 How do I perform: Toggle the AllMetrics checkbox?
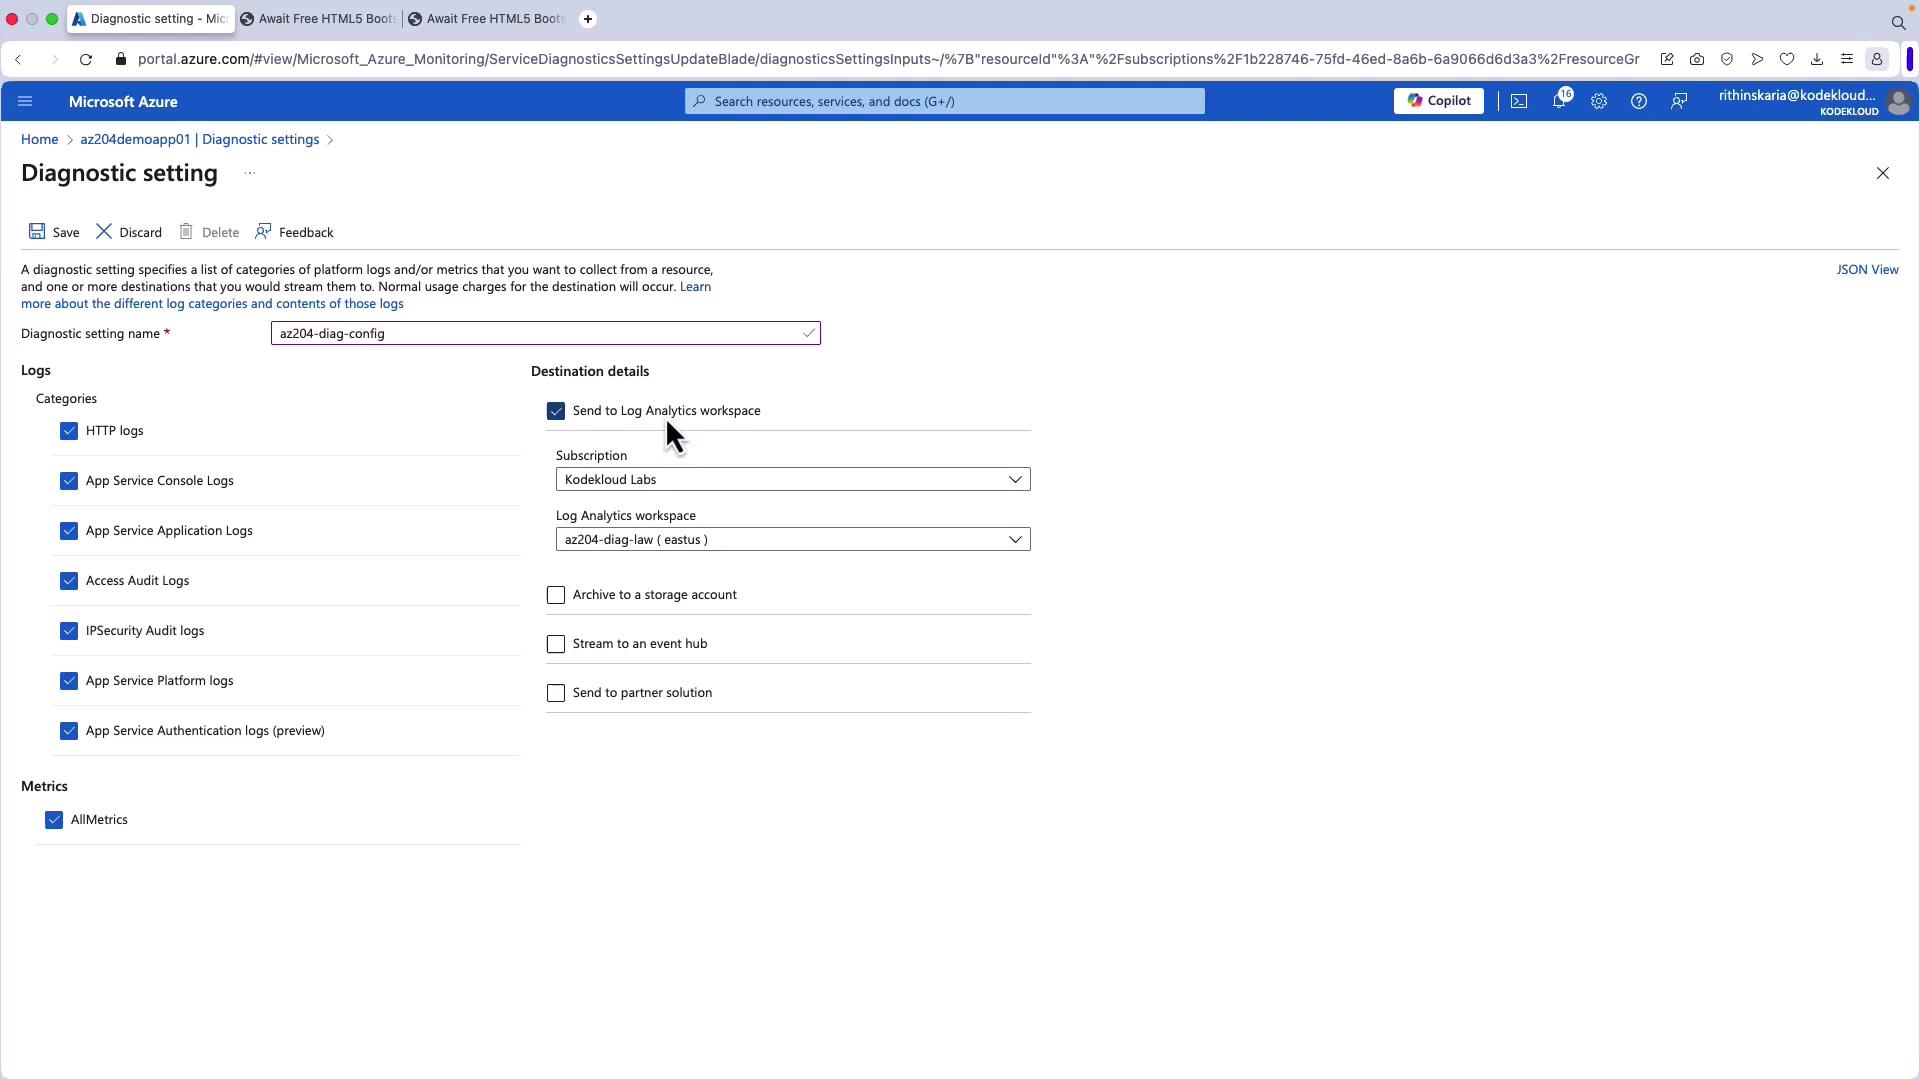[54, 820]
